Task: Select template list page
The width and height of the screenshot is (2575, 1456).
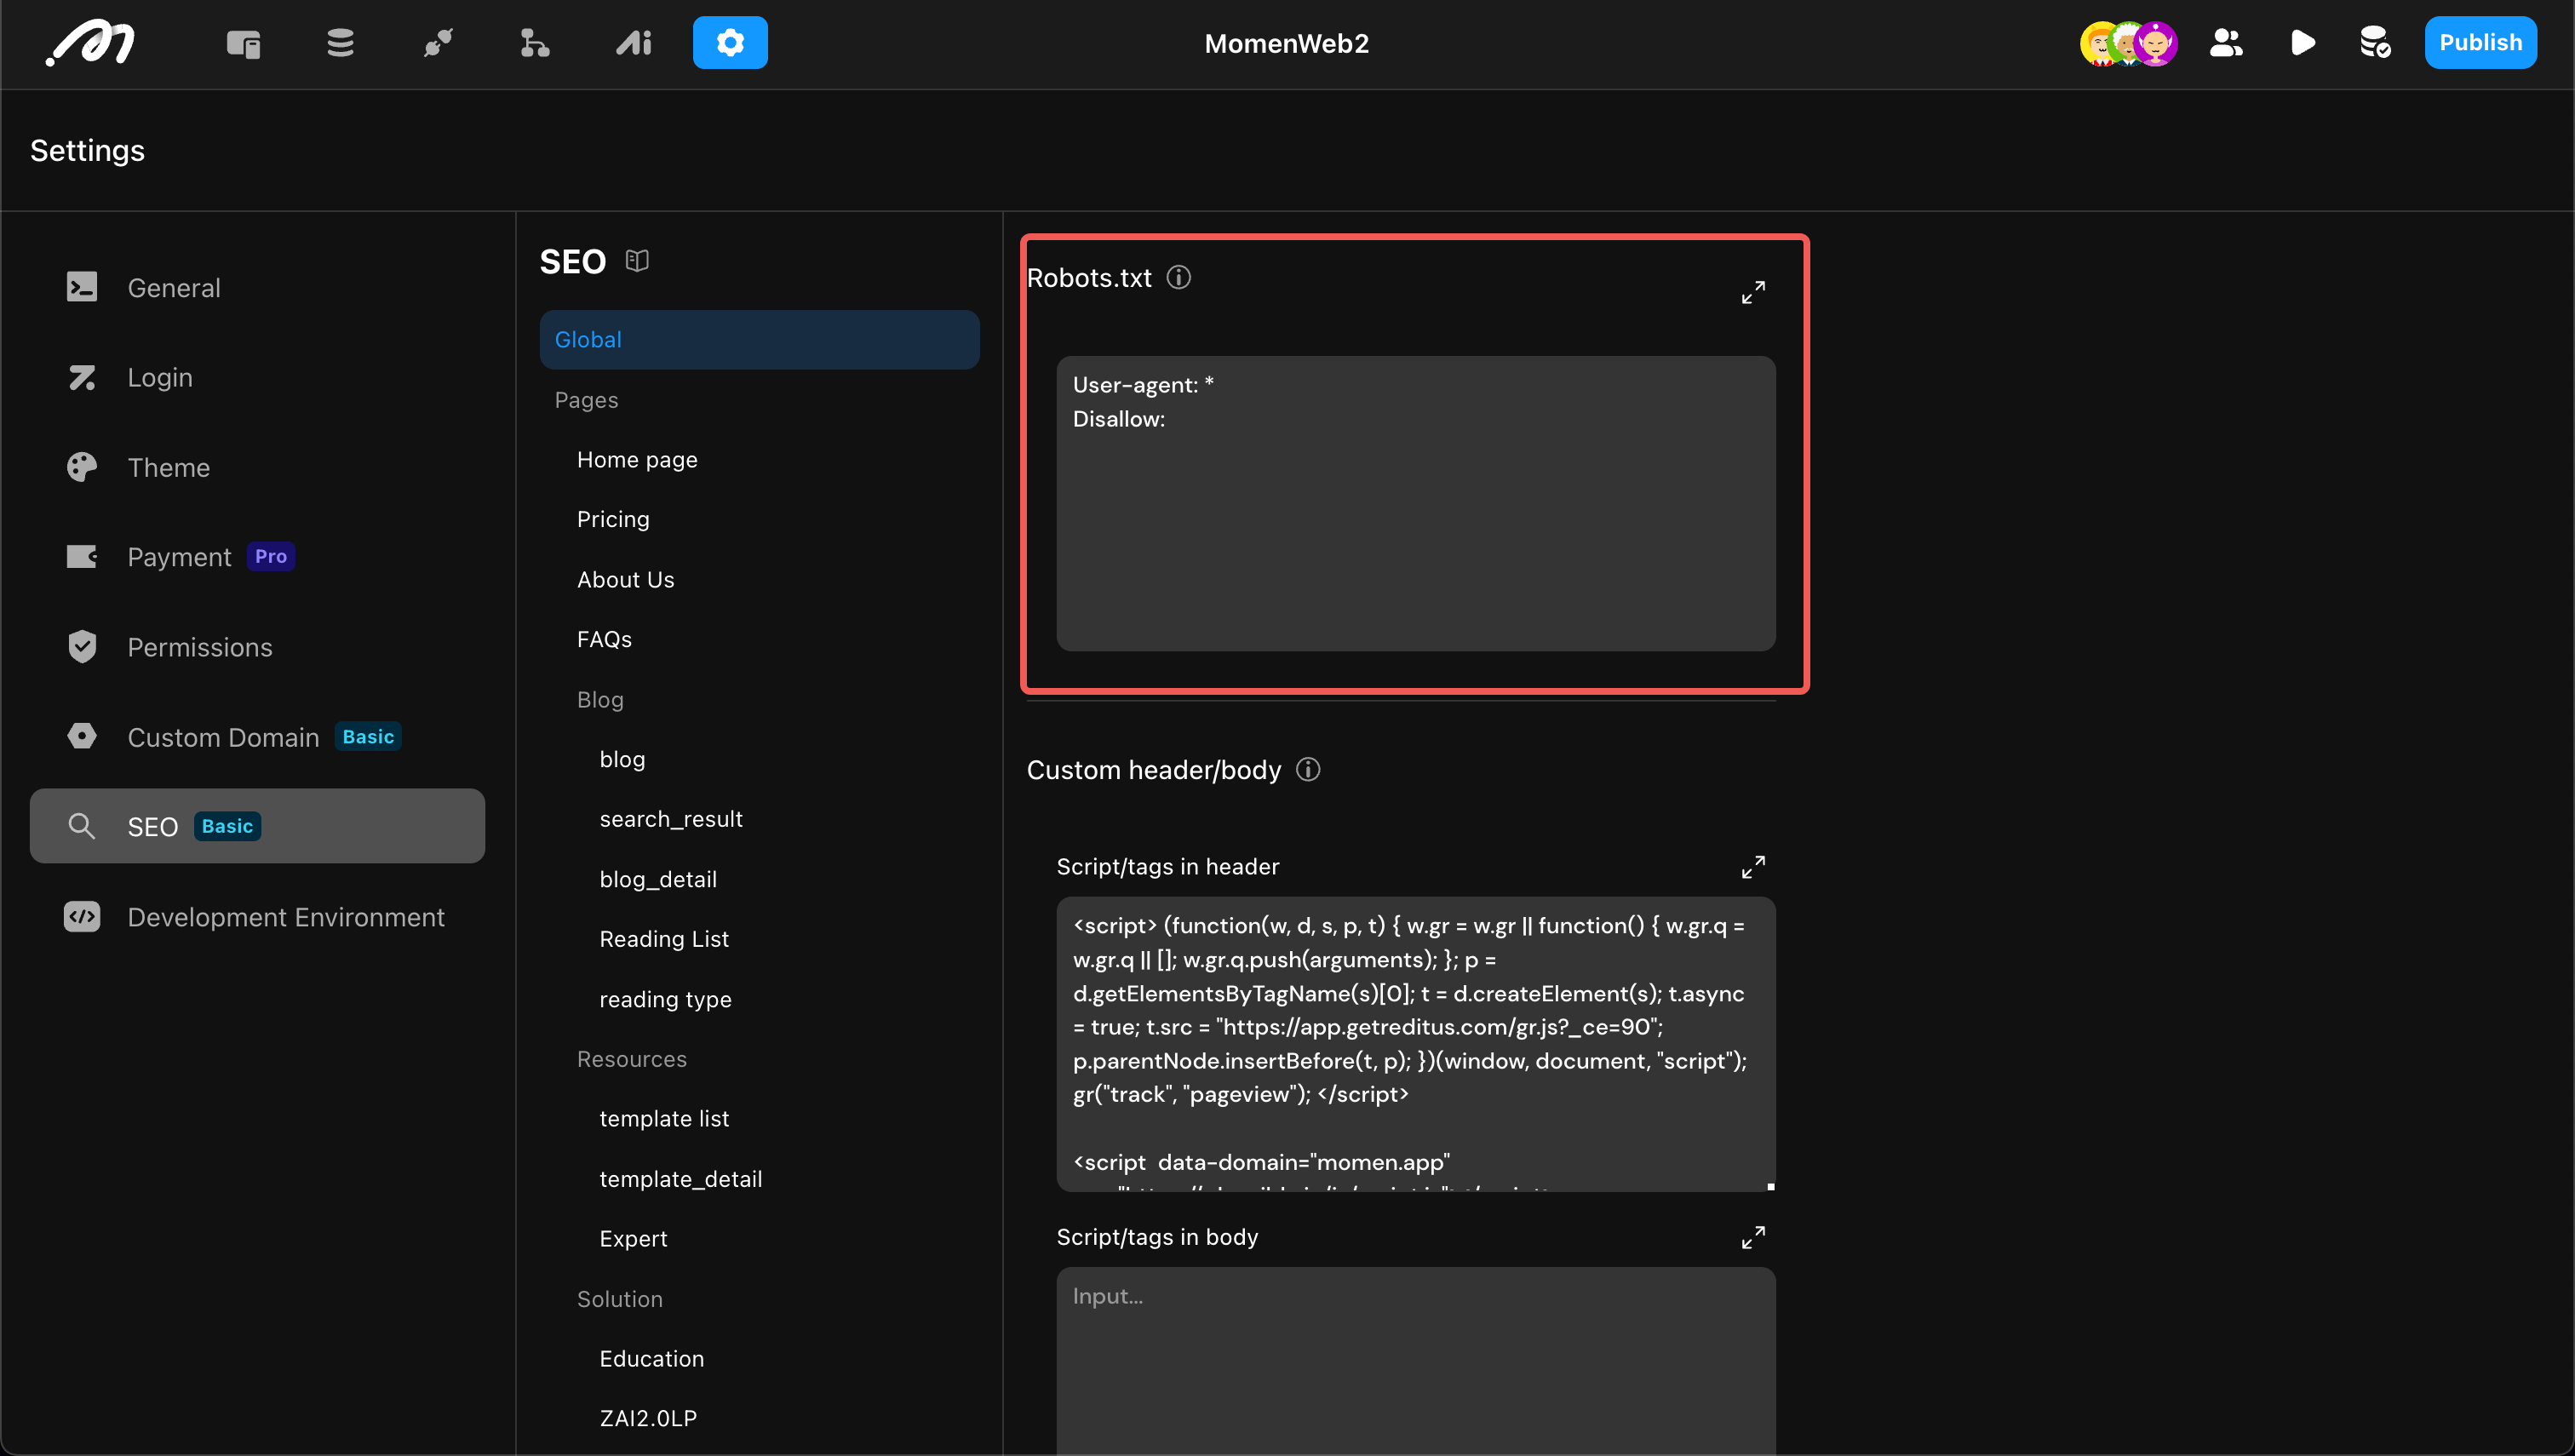Action: pyautogui.click(x=664, y=1119)
